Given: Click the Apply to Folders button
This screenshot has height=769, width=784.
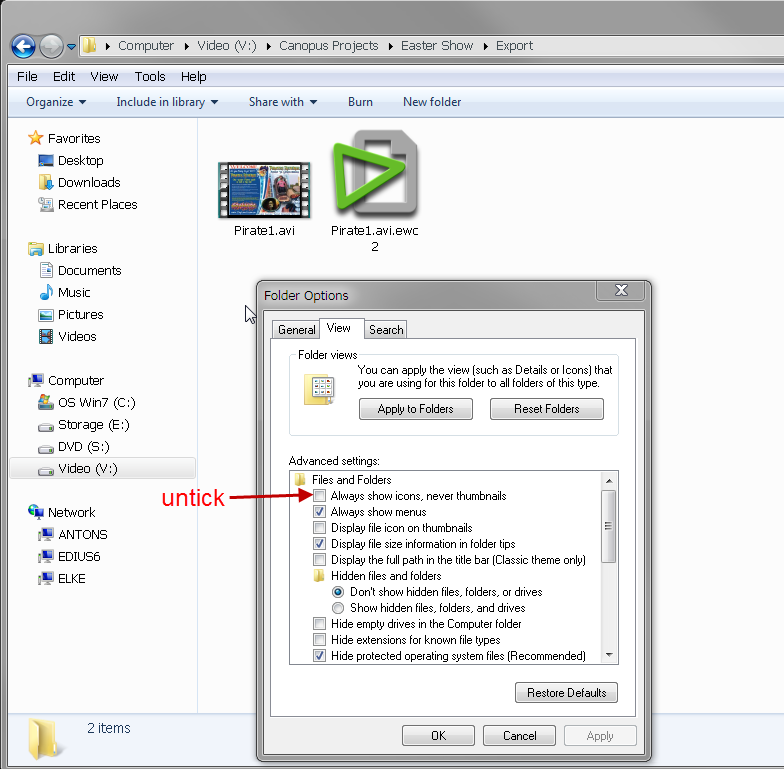Looking at the screenshot, I should click(x=416, y=409).
